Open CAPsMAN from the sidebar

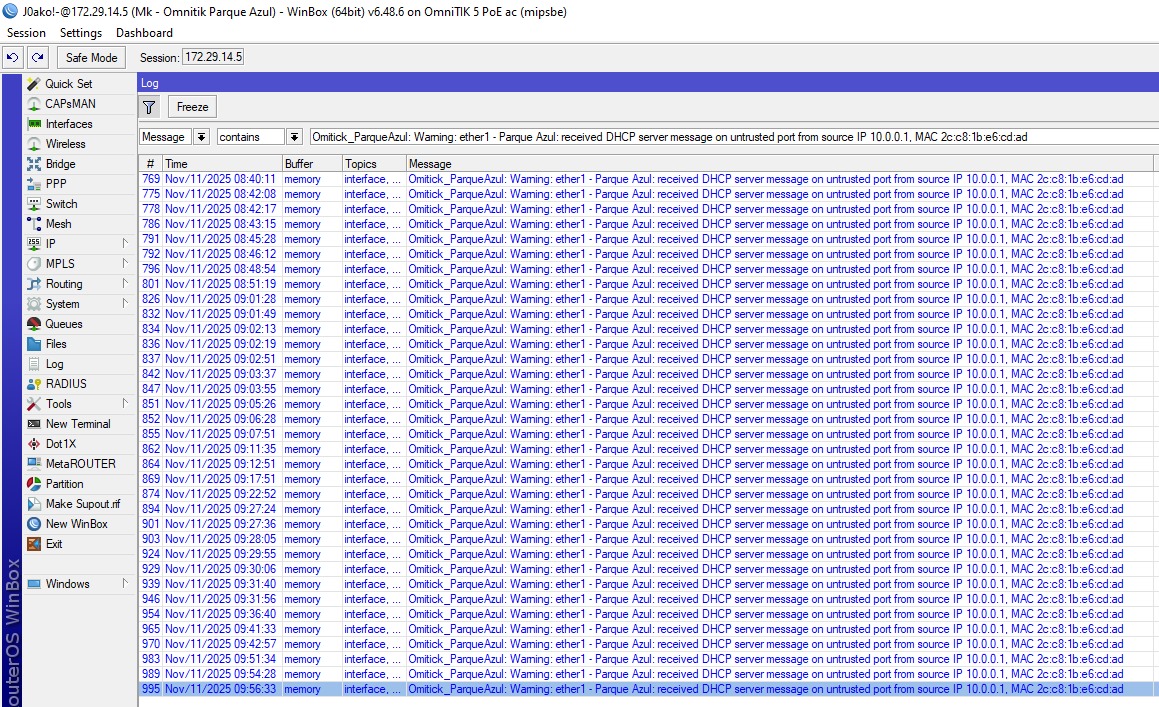69,104
